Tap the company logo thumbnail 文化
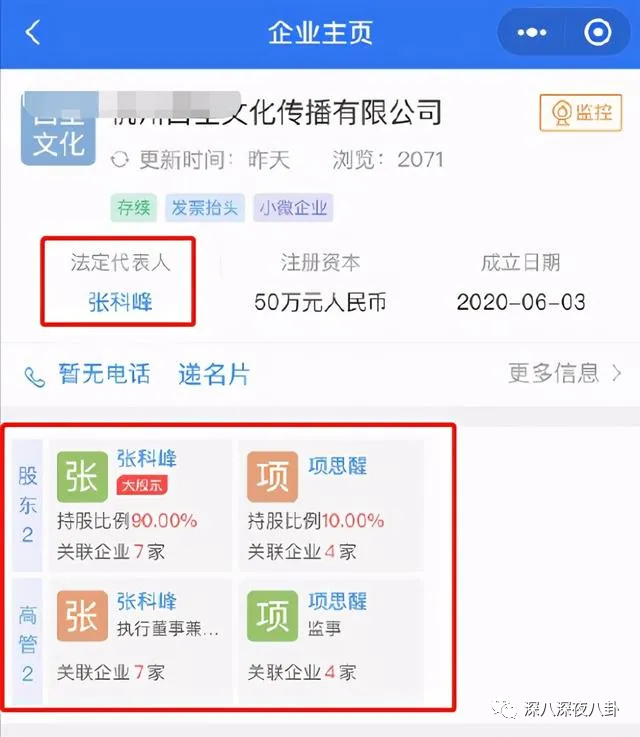The width and height of the screenshot is (640, 737). click(58, 129)
